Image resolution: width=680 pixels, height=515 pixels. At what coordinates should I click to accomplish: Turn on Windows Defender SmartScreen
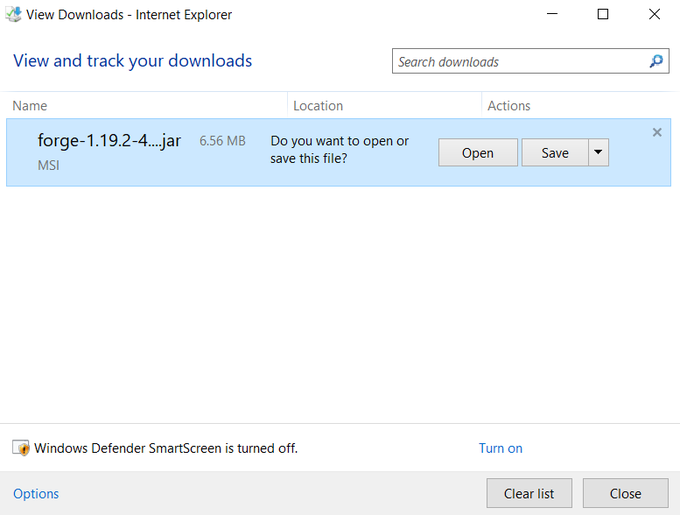click(500, 448)
